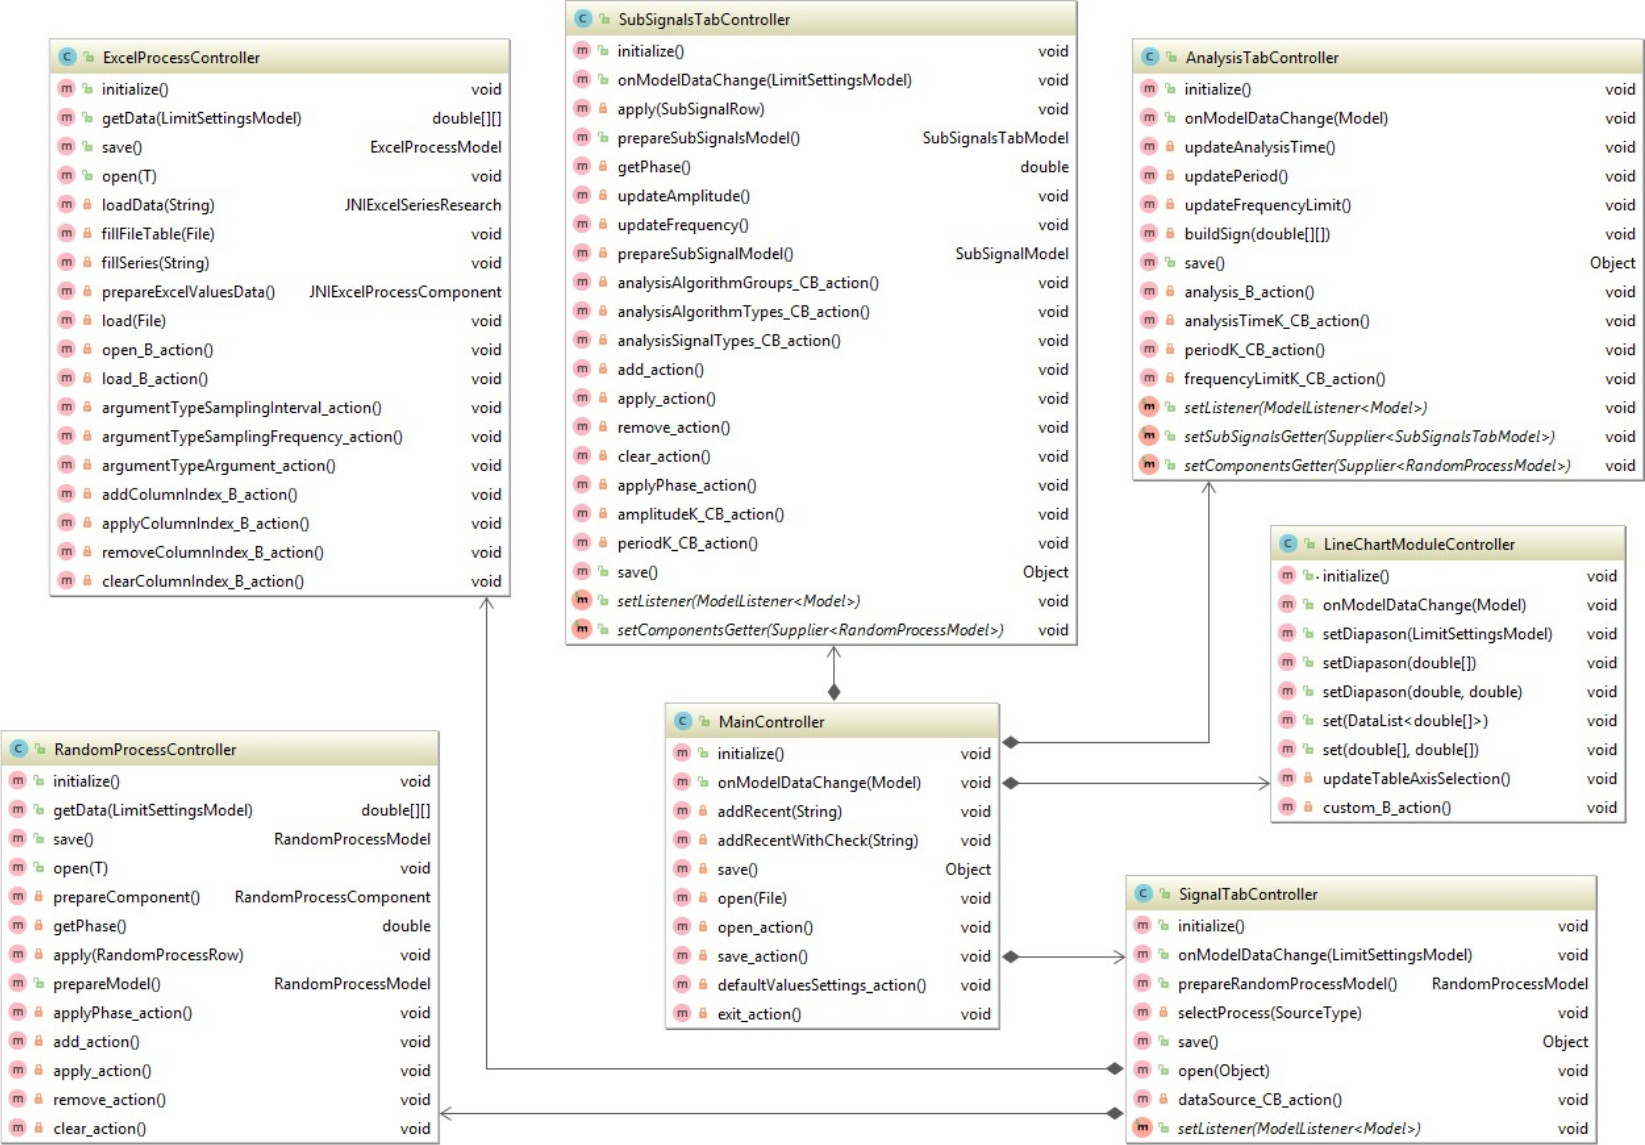Image resolution: width=1645 pixels, height=1145 pixels.
Task: Click the lock icon beside buildSign(double[][])
Action: coord(1169,234)
